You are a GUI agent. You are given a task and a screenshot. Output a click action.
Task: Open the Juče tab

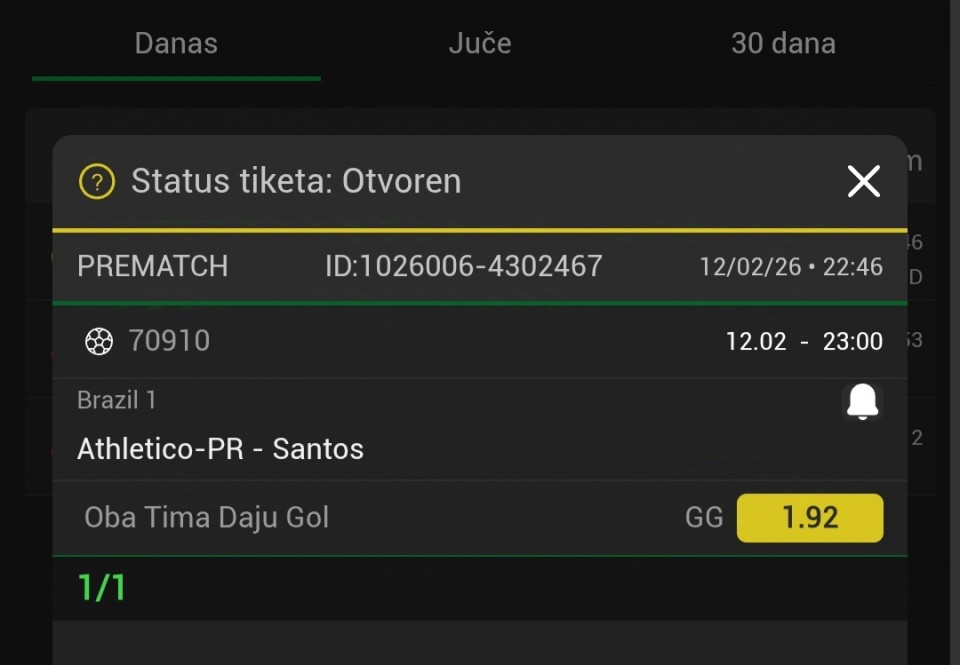[480, 43]
